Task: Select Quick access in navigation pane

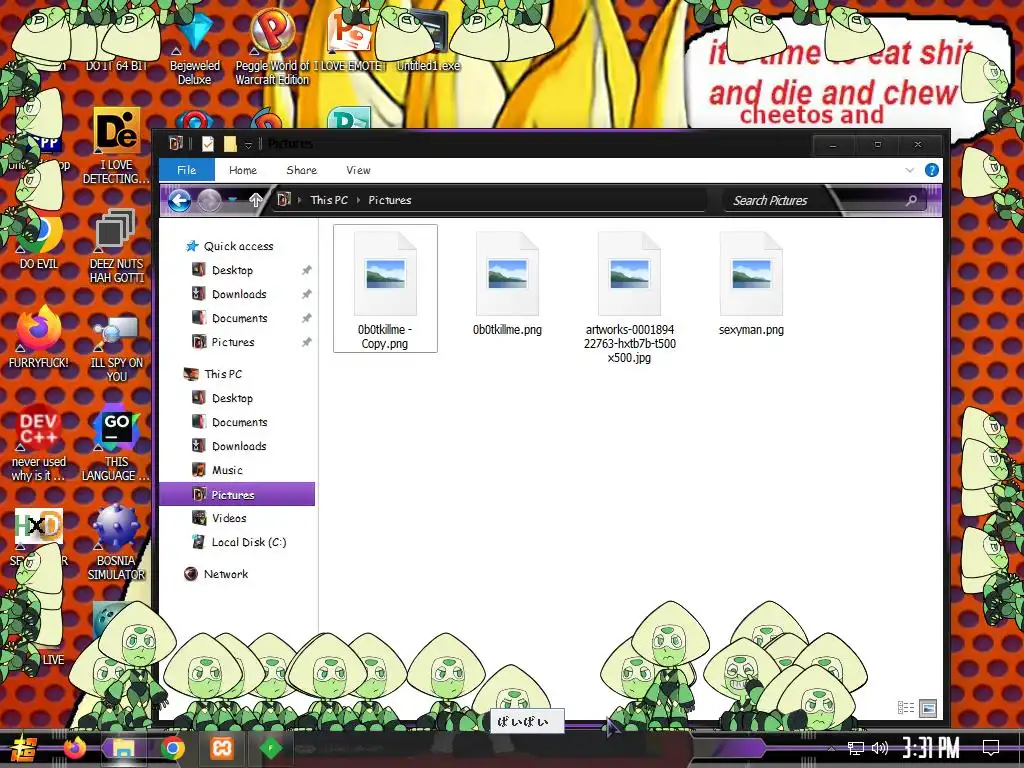Action: 238,246
